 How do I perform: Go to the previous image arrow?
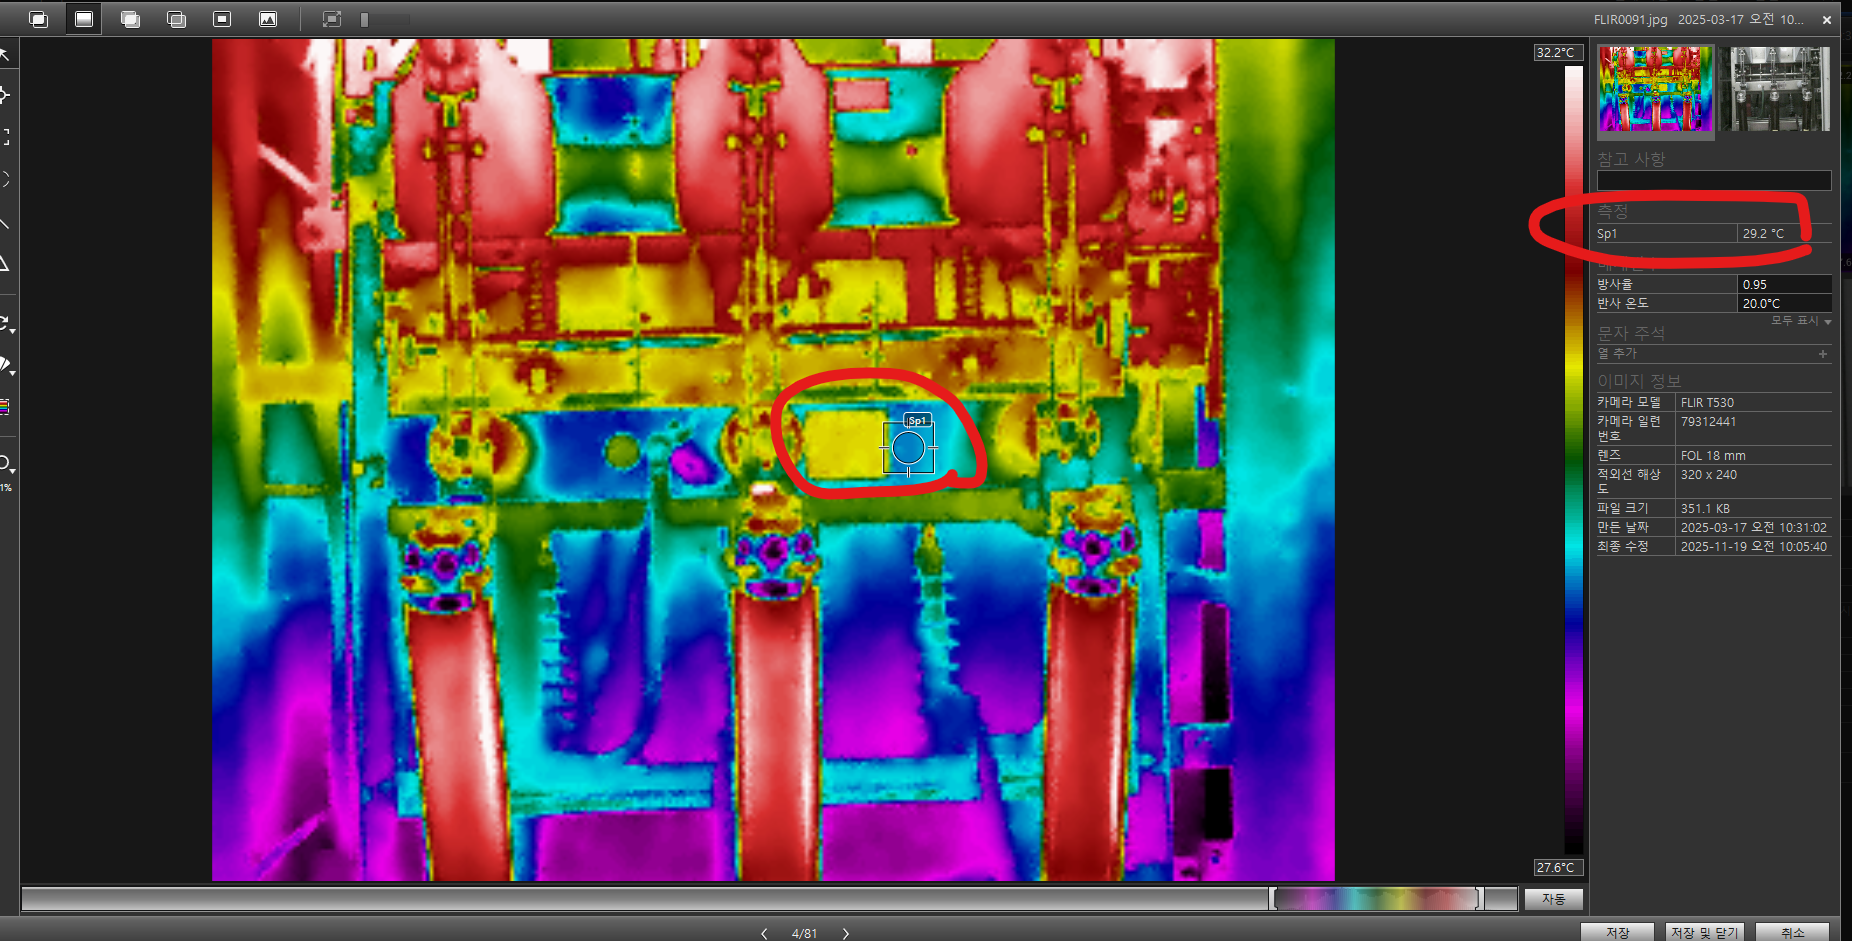pos(764,933)
